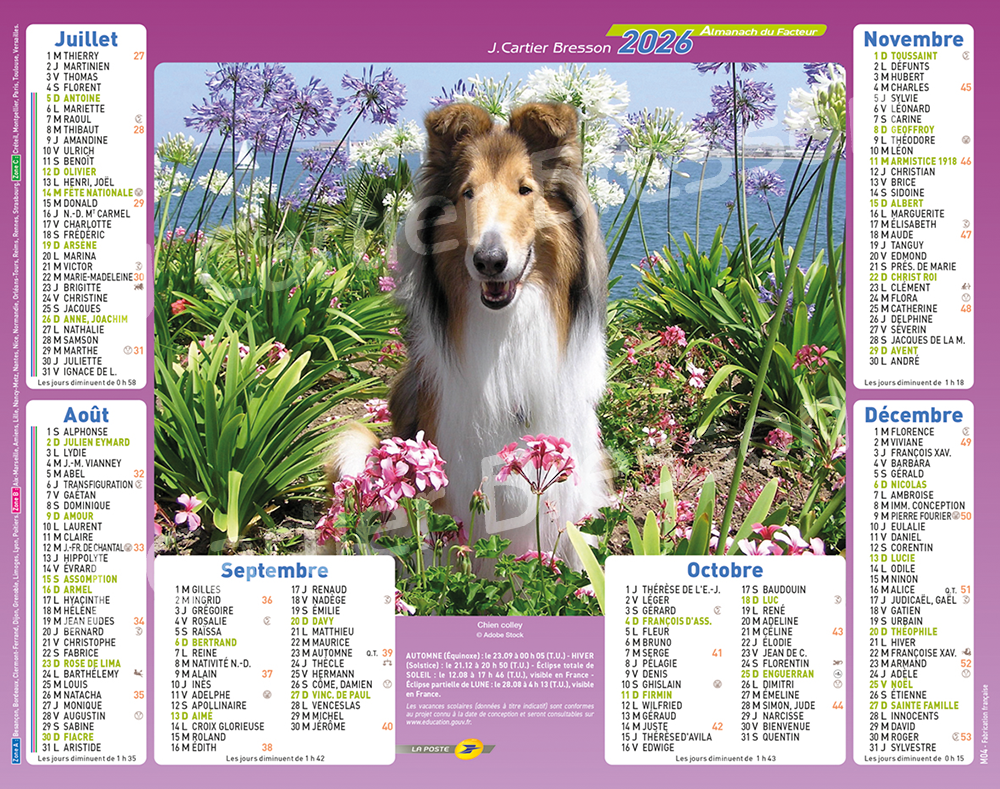The image size is (1000, 789).
Task: Open the Septembre month heading
Action: (275, 570)
